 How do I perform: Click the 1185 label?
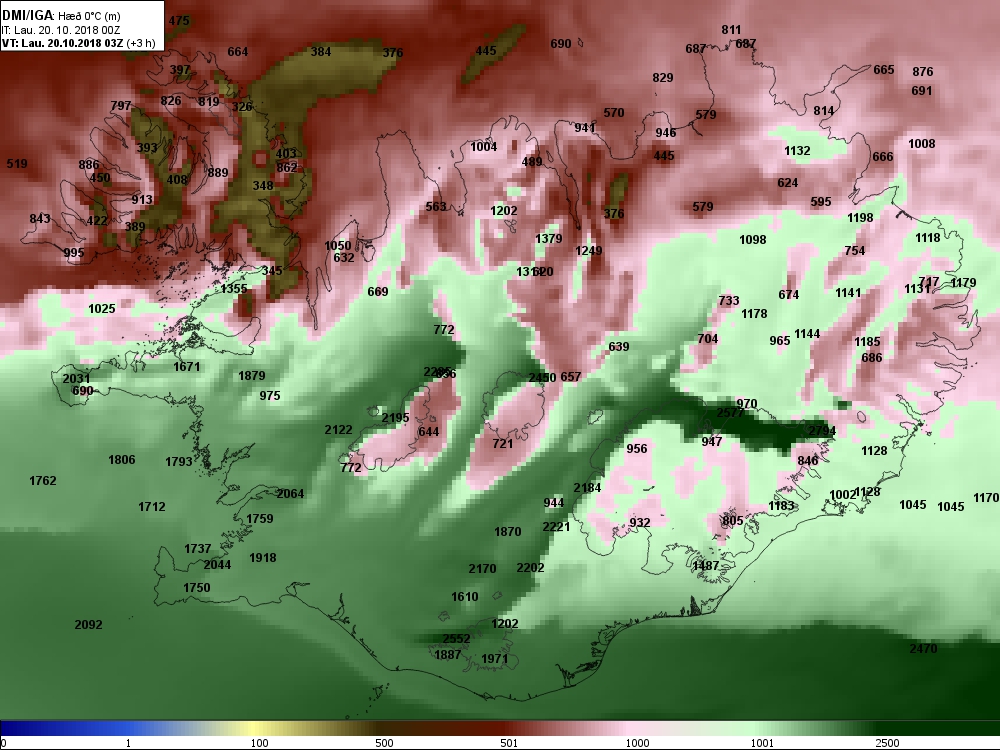pos(867,342)
